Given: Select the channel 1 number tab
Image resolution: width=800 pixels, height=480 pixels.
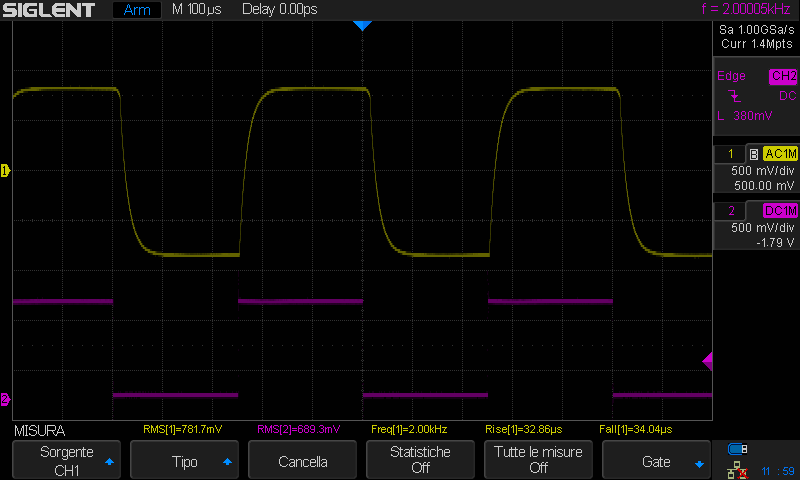Looking at the screenshot, I should pos(730,154).
